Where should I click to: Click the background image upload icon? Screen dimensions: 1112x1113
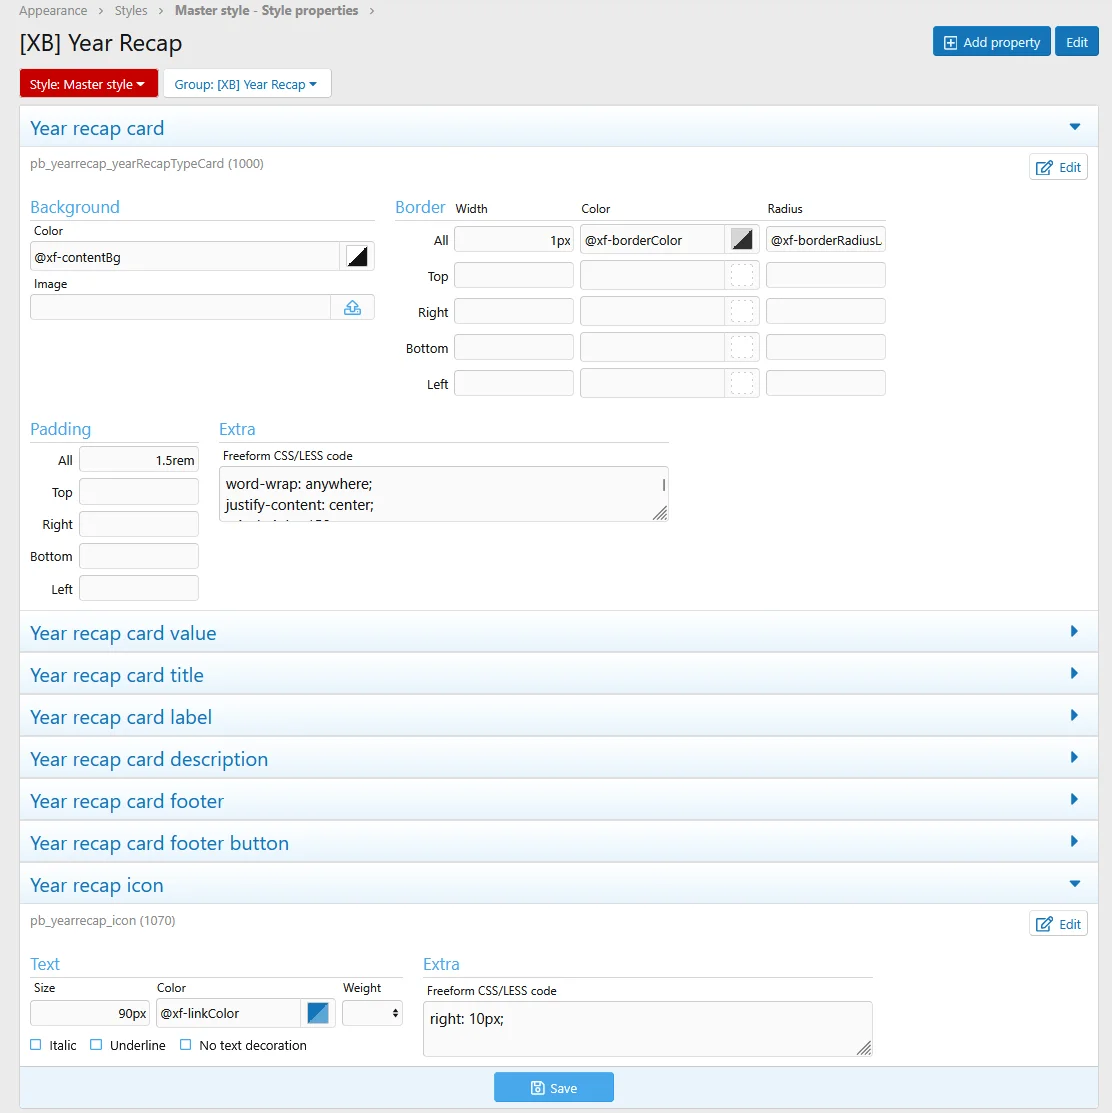pos(352,308)
